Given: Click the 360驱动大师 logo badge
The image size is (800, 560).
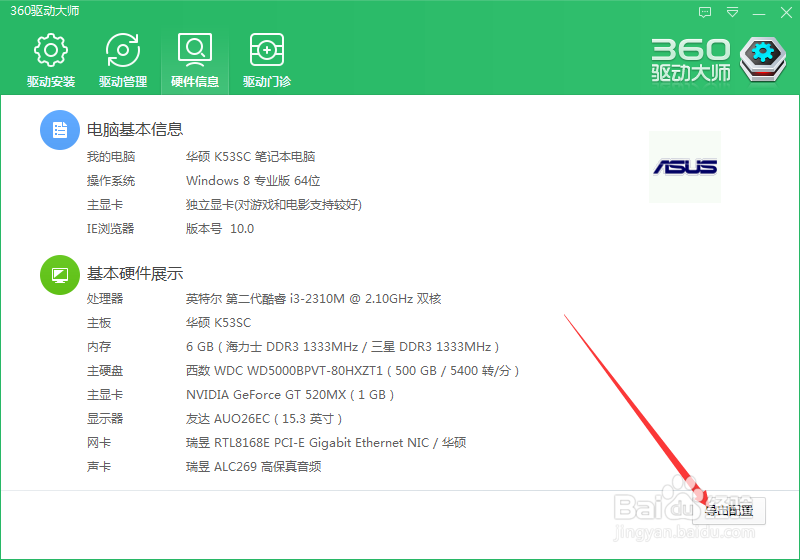Looking at the screenshot, I should (x=763, y=60).
